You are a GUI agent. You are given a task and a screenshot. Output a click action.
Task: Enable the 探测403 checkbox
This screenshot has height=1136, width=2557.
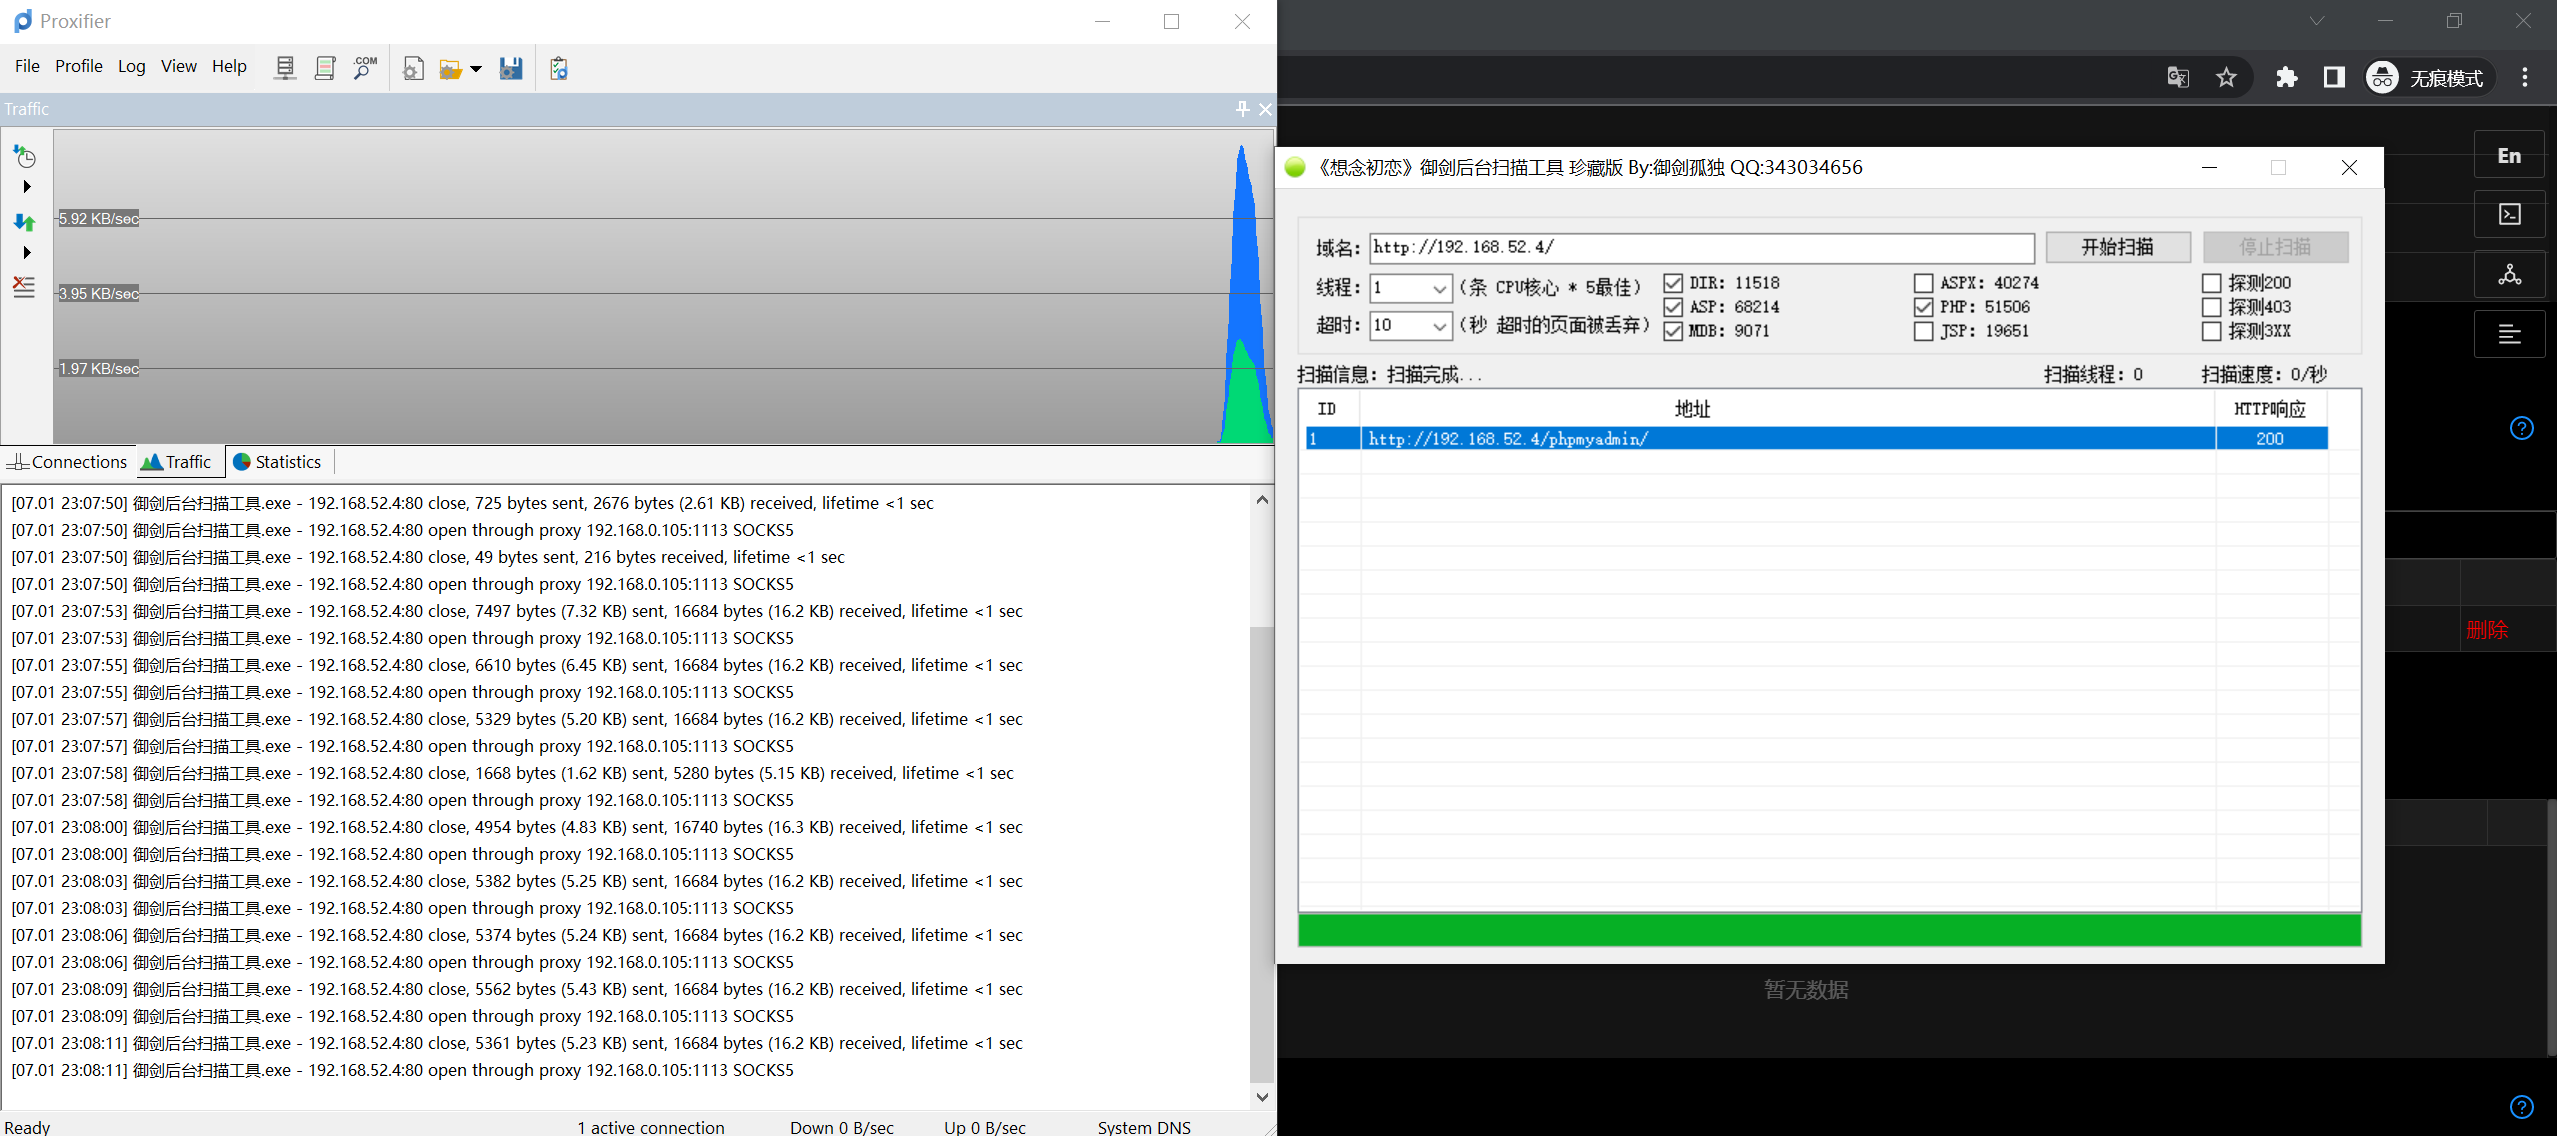pos(2212,307)
